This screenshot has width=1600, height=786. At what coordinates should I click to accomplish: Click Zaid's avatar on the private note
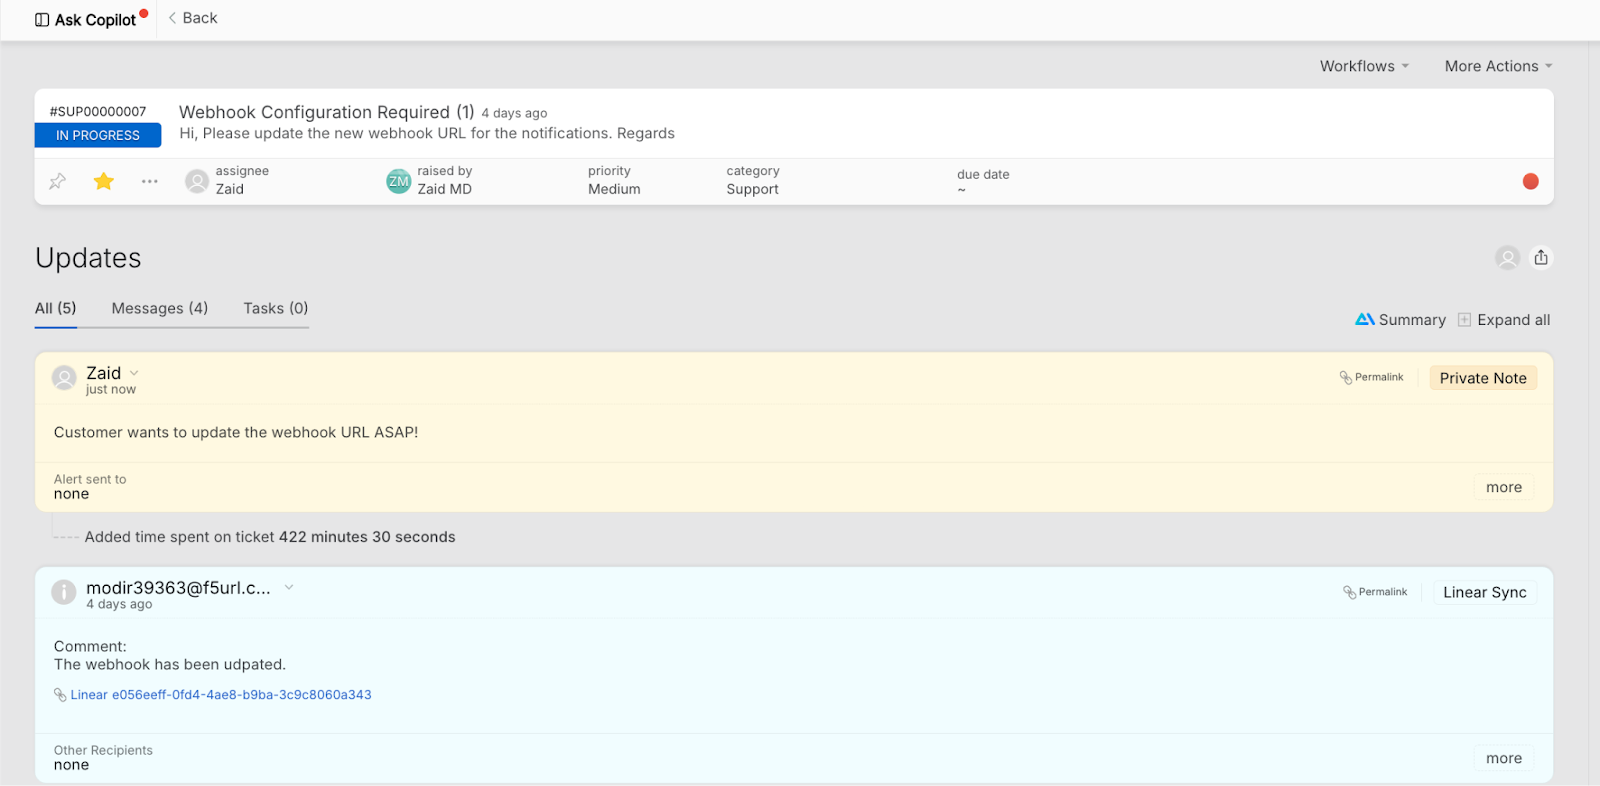pyautogui.click(x=64, y=378)
